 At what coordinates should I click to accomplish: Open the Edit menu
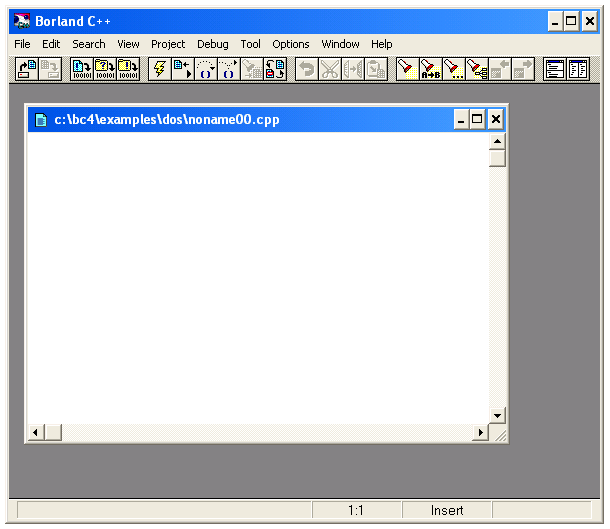[x=51, y=44]
